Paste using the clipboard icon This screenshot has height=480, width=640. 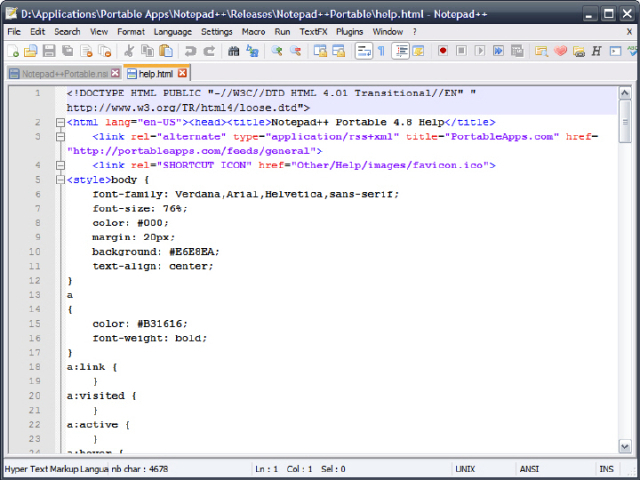pos(166,51)
